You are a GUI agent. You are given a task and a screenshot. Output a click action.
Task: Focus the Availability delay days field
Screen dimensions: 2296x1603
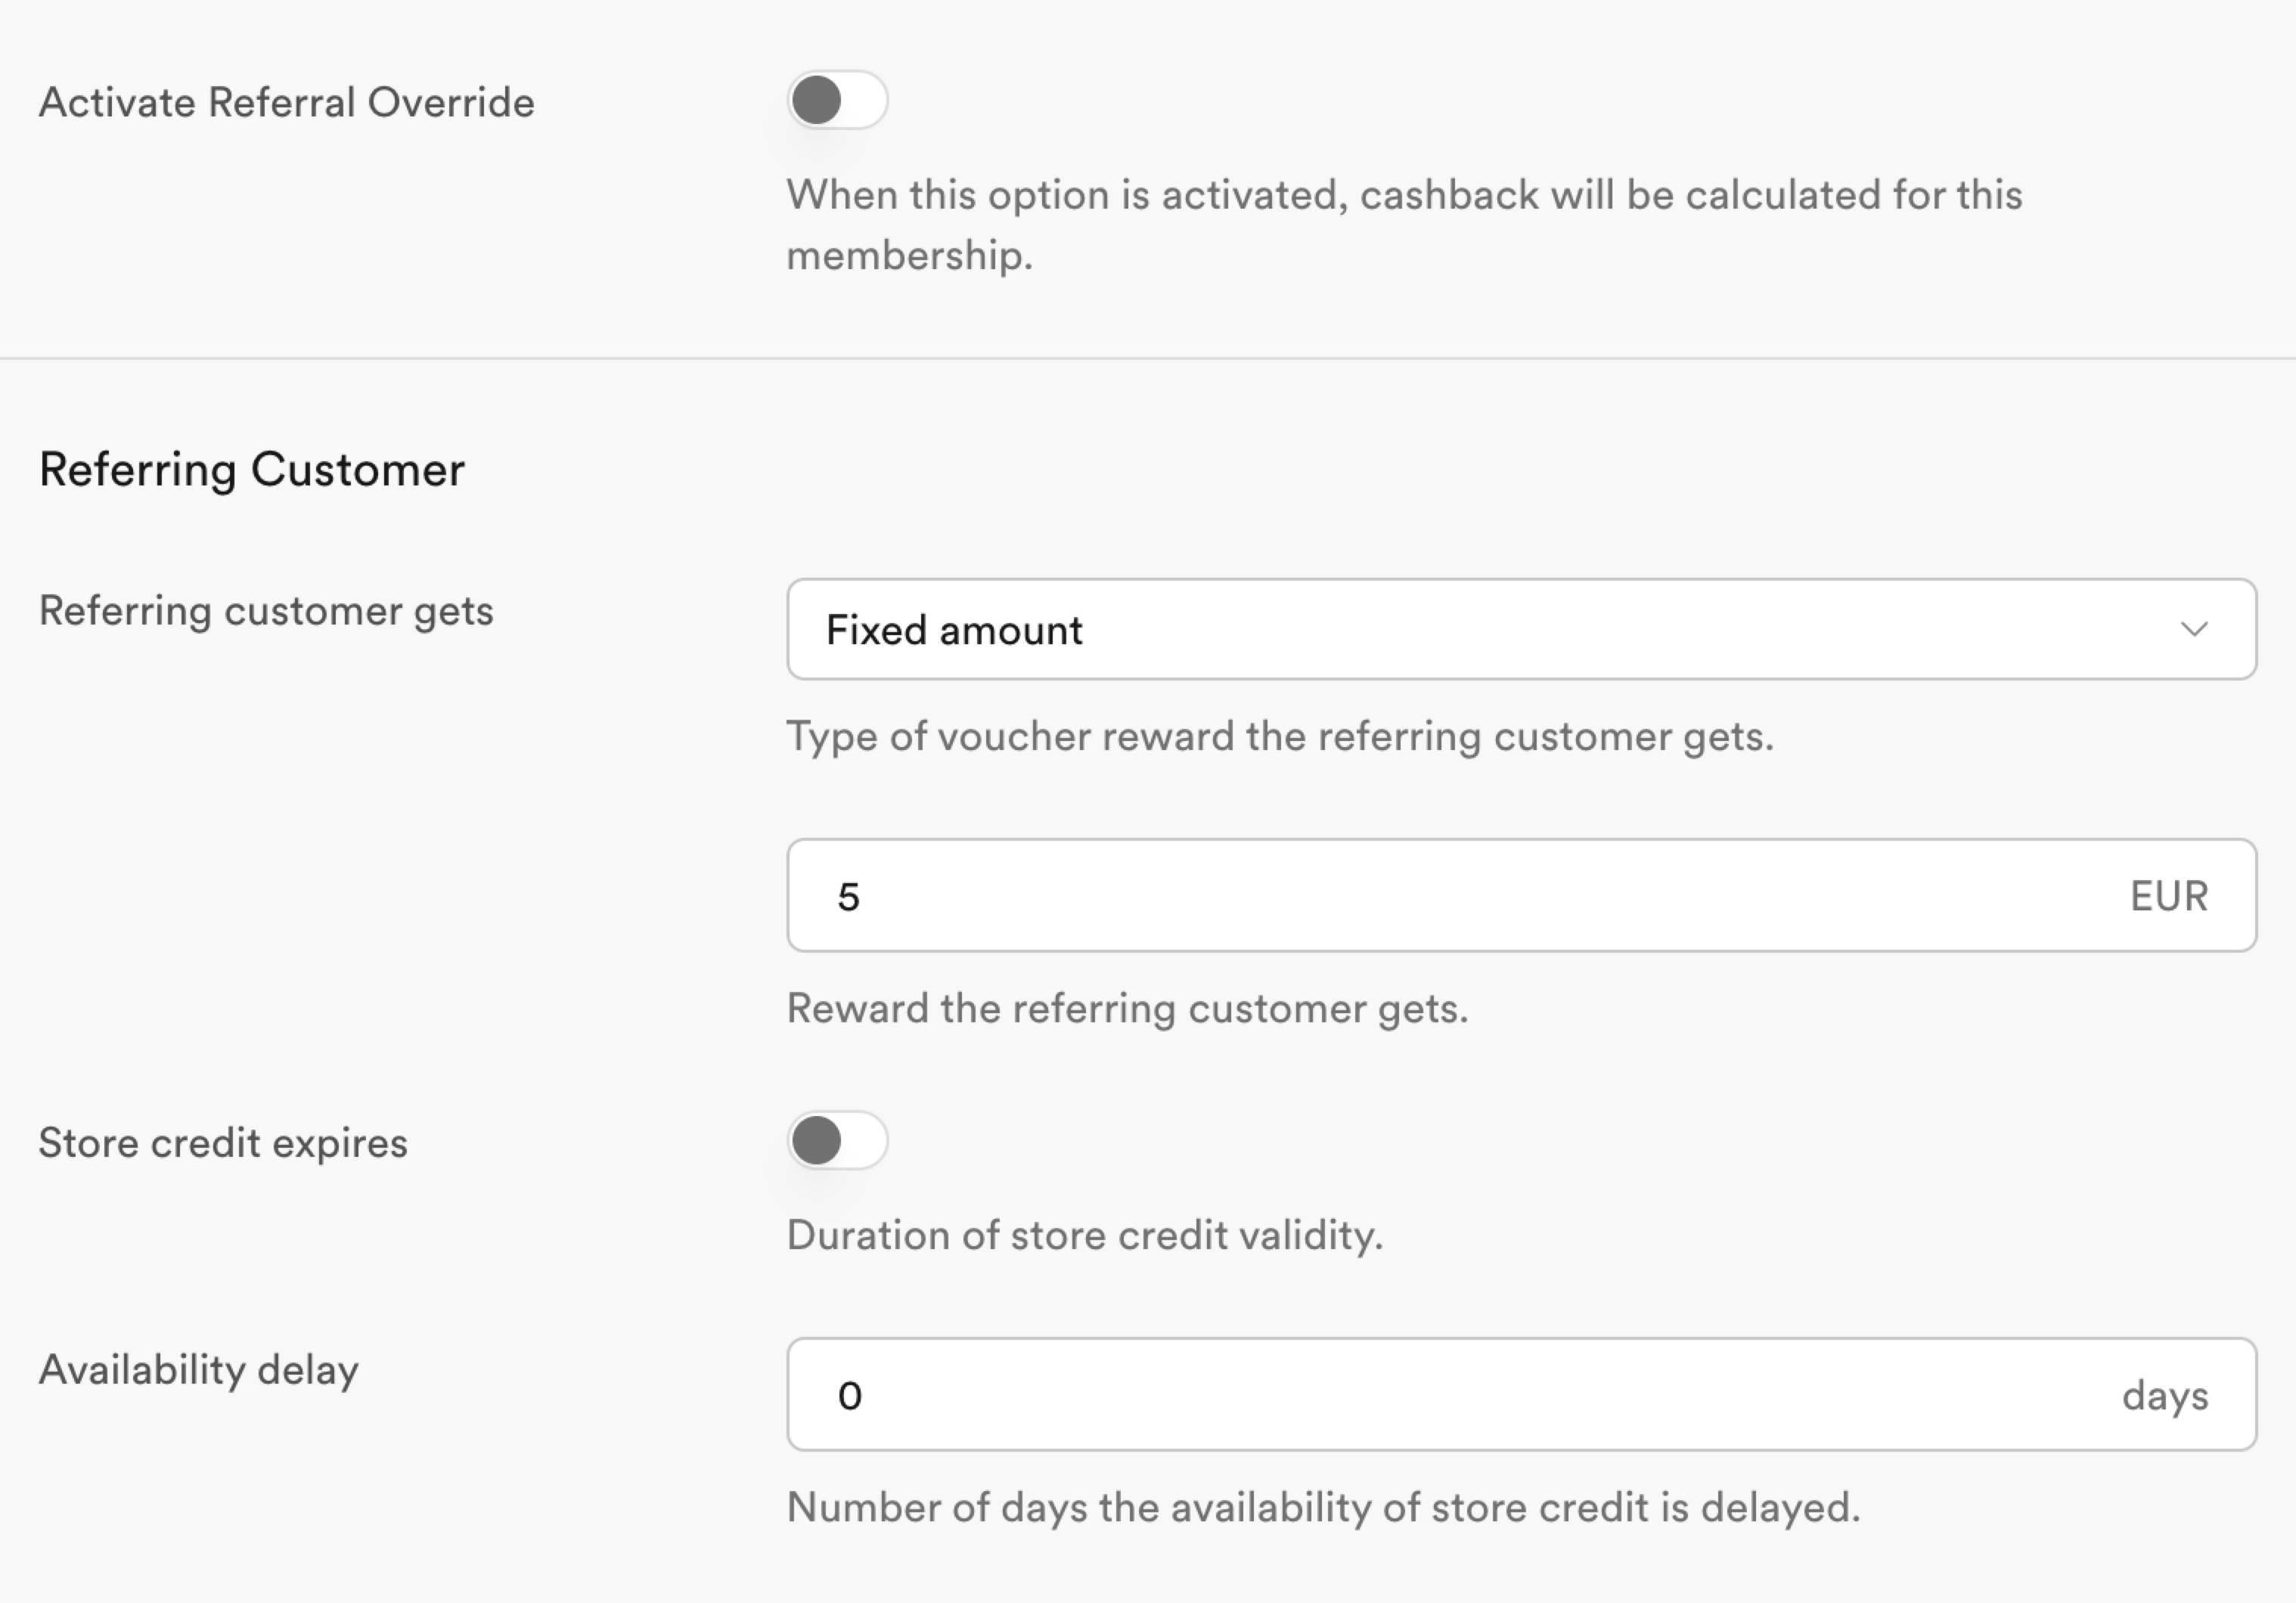1521,1394
